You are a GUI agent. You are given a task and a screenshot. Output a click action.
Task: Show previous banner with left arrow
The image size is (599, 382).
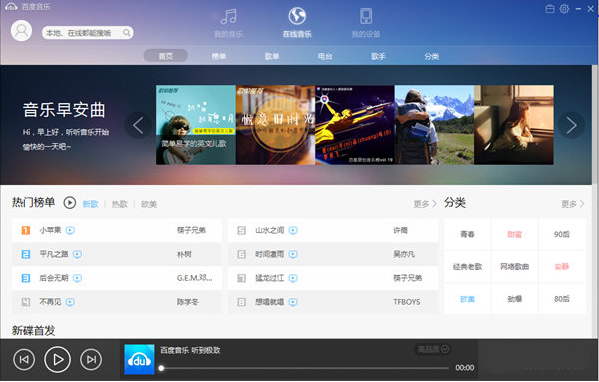pyautogui.click(x=138, y=125)
